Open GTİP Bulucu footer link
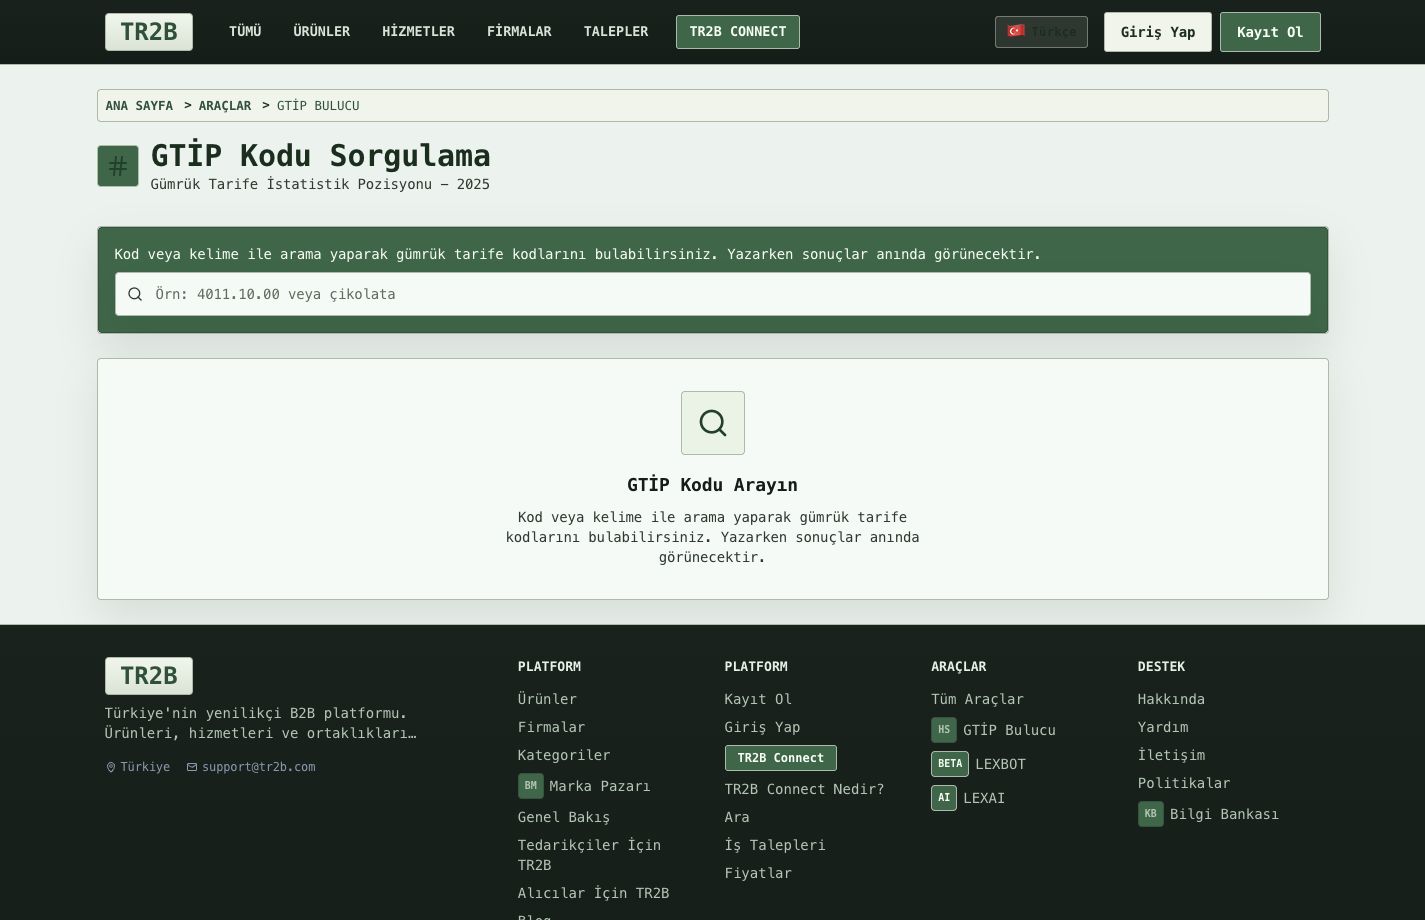 click(1009, 730)
